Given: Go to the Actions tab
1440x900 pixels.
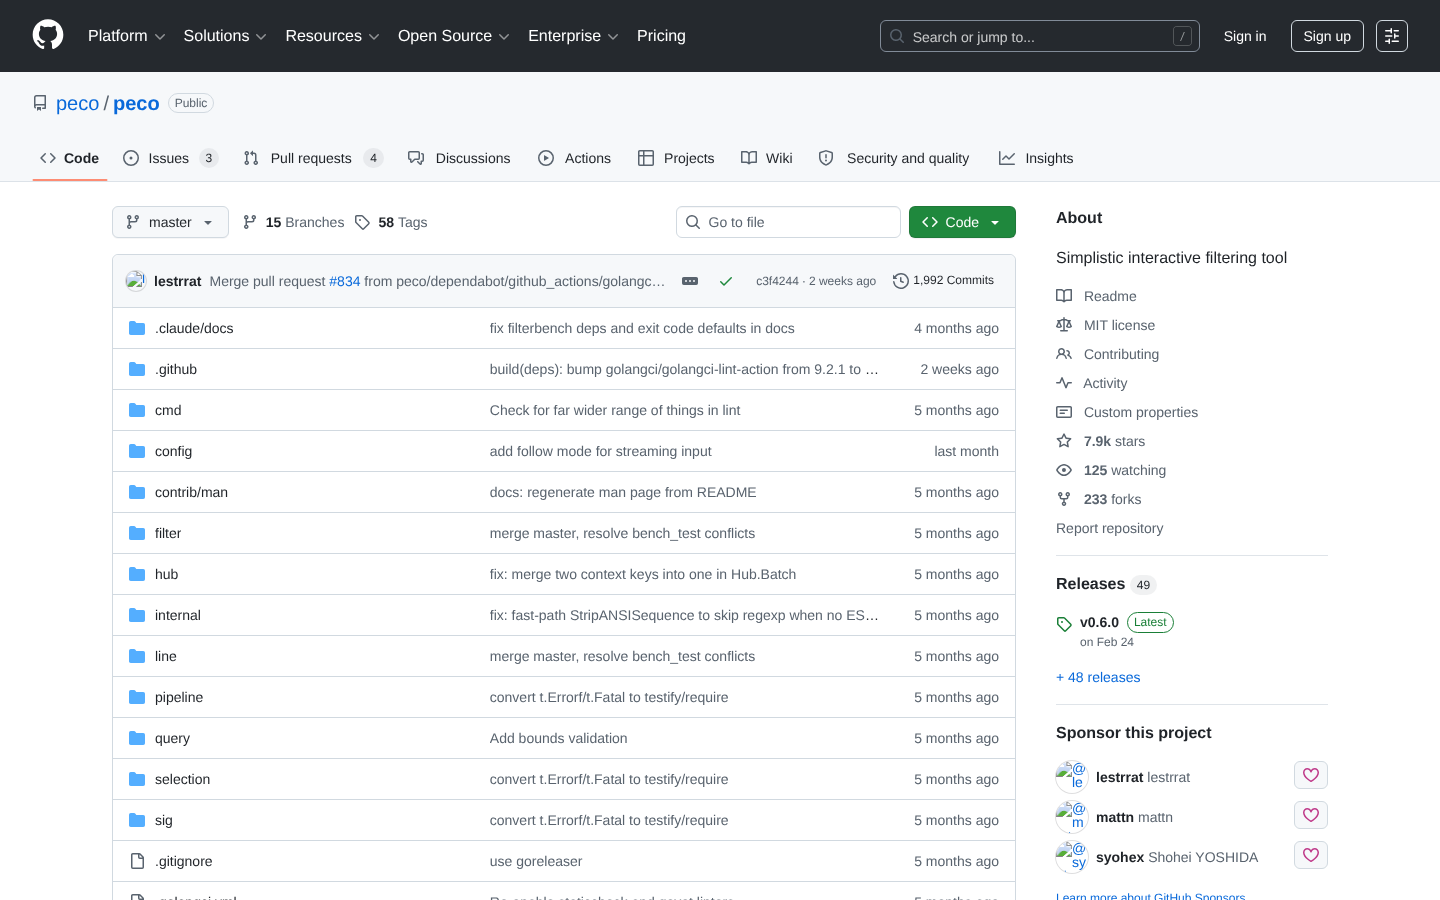Looking at the screenshot, I should (x=574, y=158).
